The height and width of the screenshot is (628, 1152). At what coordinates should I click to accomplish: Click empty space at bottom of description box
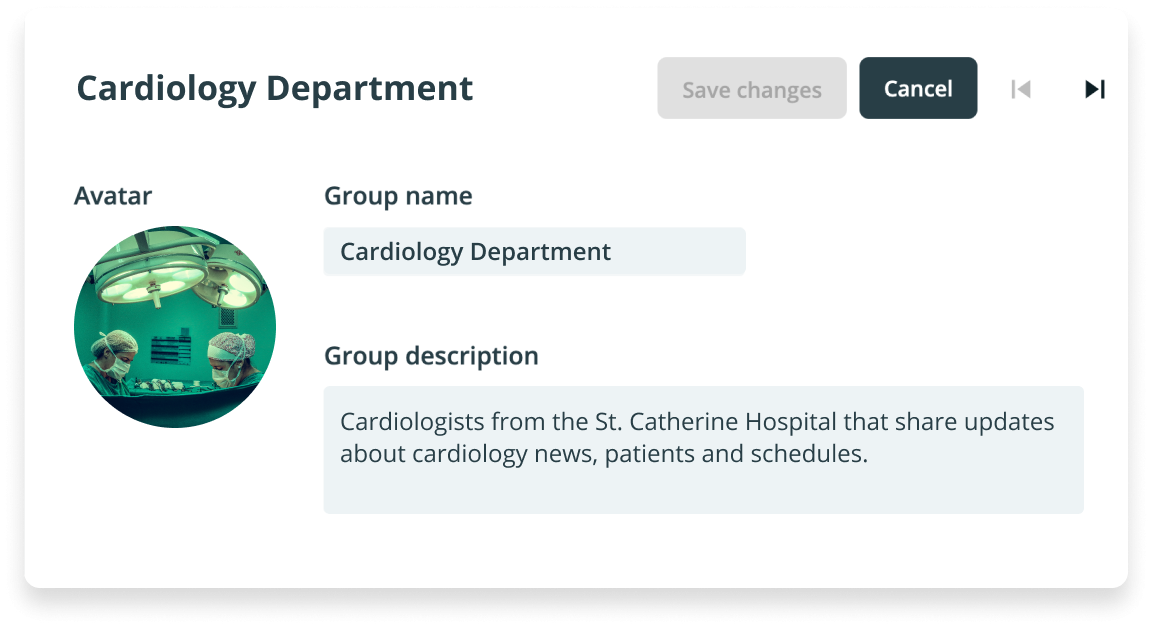tap(703, 494)
